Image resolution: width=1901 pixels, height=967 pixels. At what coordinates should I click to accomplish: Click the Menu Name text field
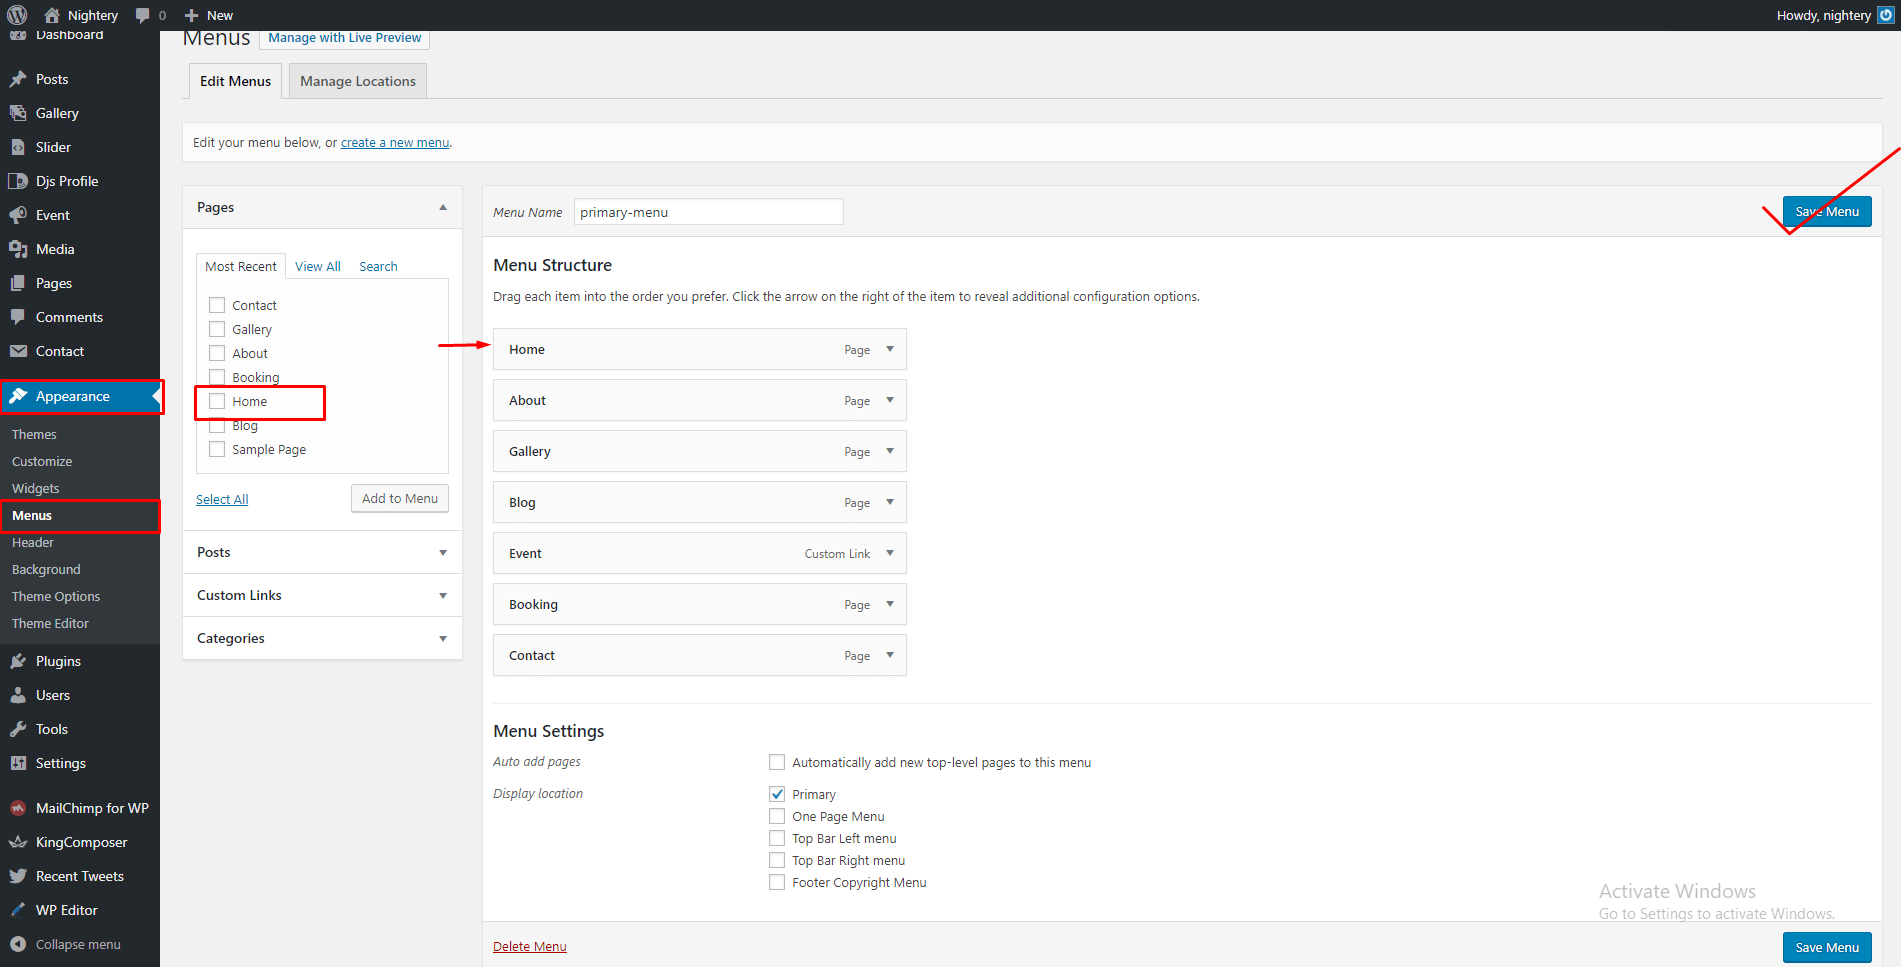click(708, 212)
